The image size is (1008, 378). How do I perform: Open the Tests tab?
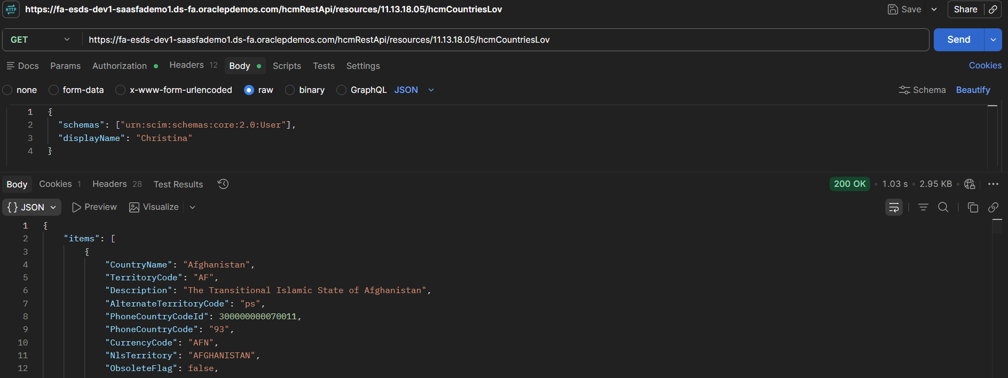coord(323,66)
